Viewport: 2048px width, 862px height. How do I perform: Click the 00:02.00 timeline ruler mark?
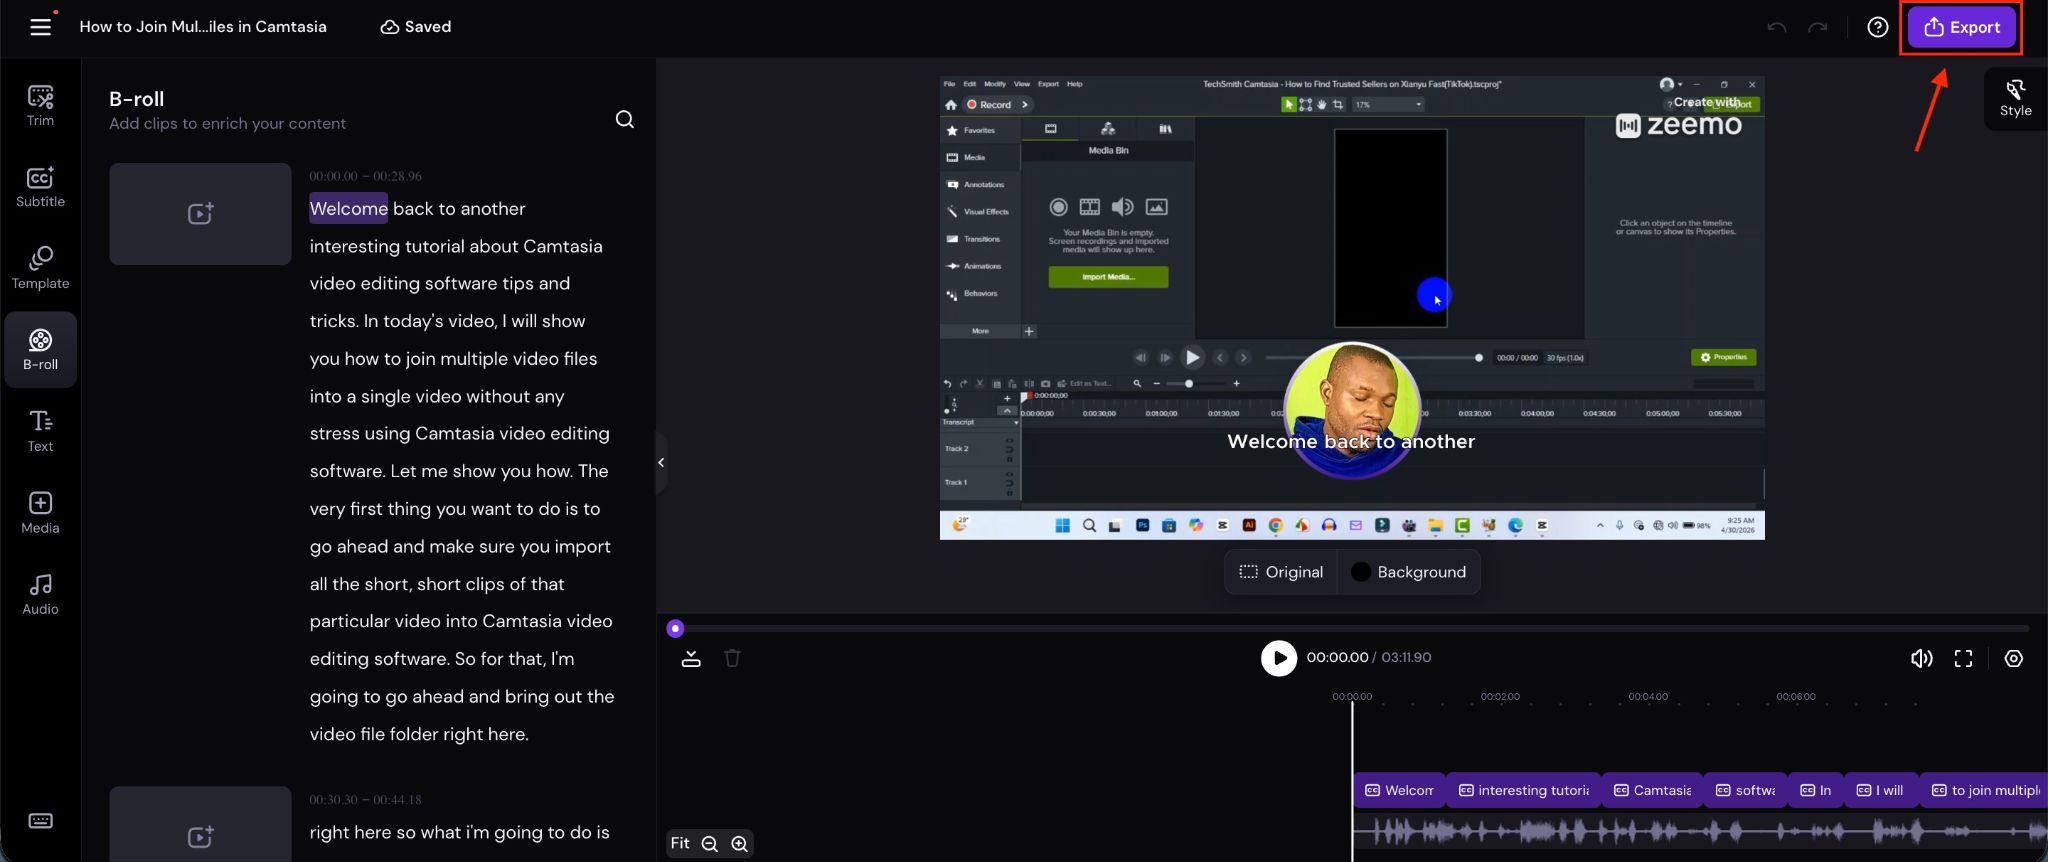click(x=1500, y=696)
